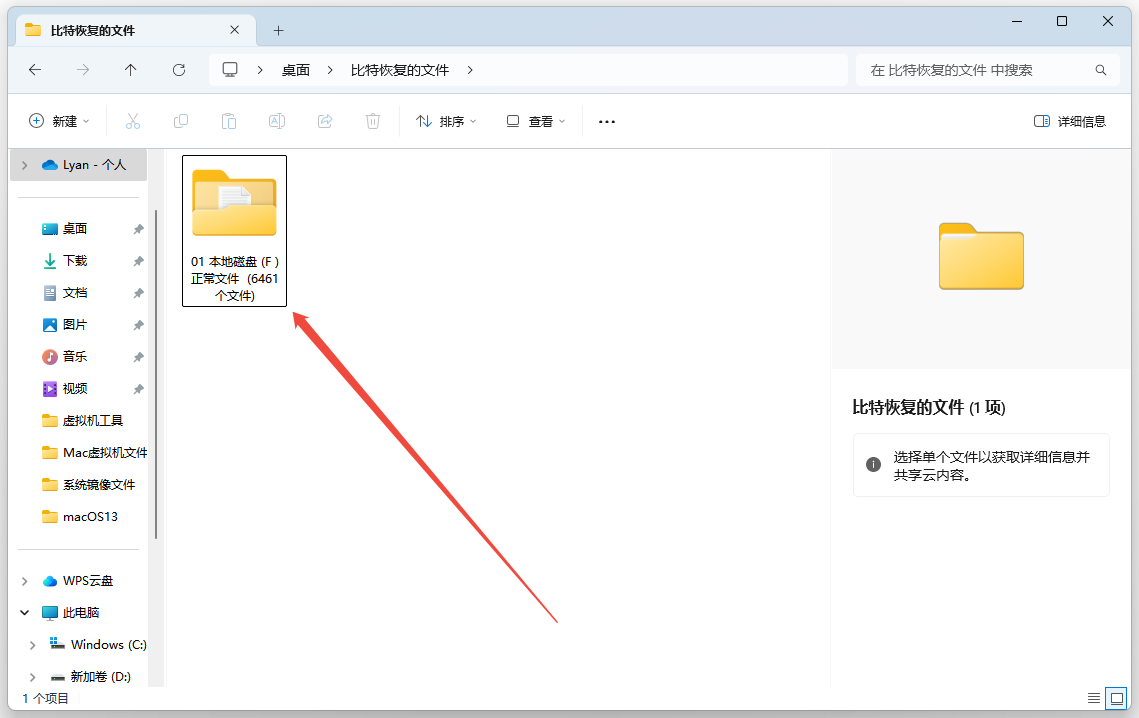
Task: Open 文档 in the sidebar
Action: [75, 293]
